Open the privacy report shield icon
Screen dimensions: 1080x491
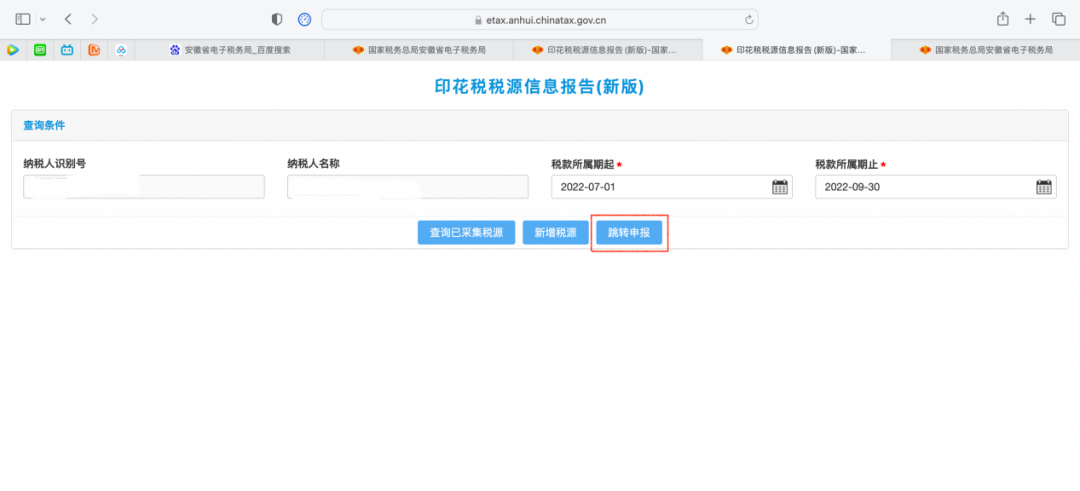click(x=277, y=19)
